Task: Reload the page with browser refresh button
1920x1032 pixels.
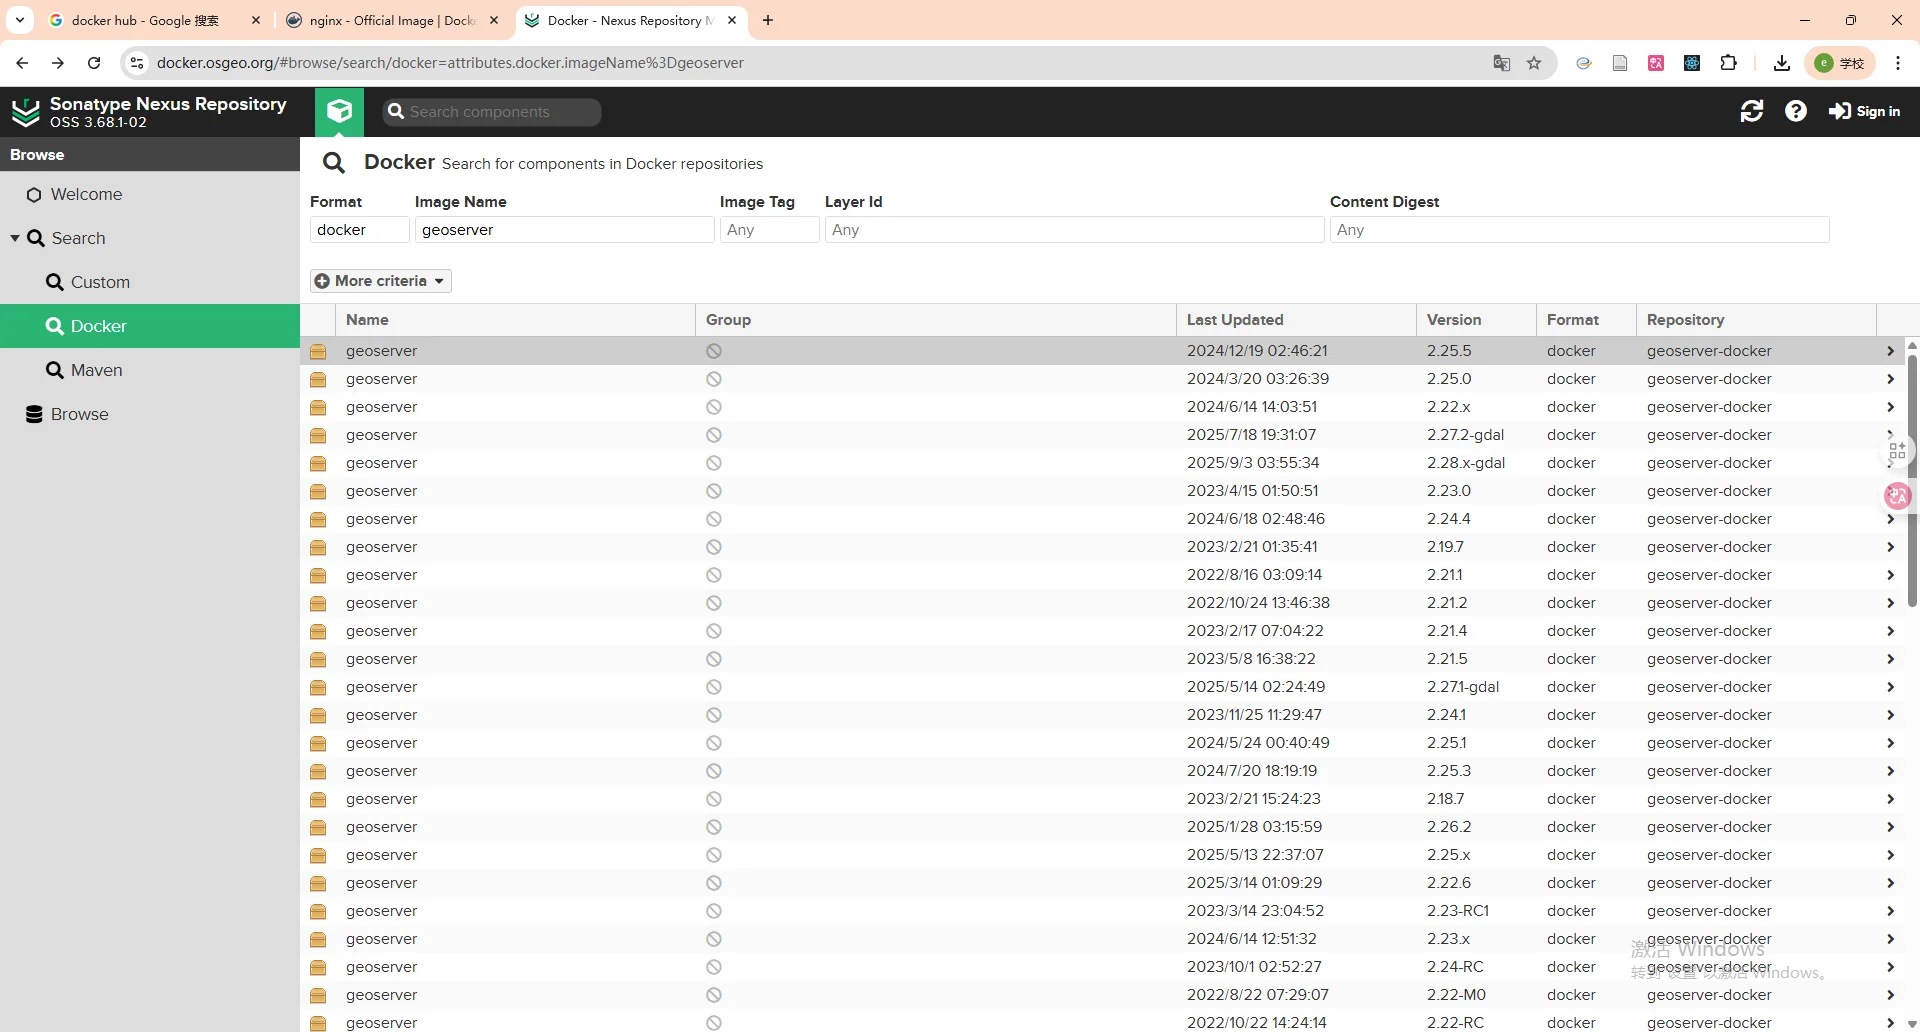Action: (94, 63)
